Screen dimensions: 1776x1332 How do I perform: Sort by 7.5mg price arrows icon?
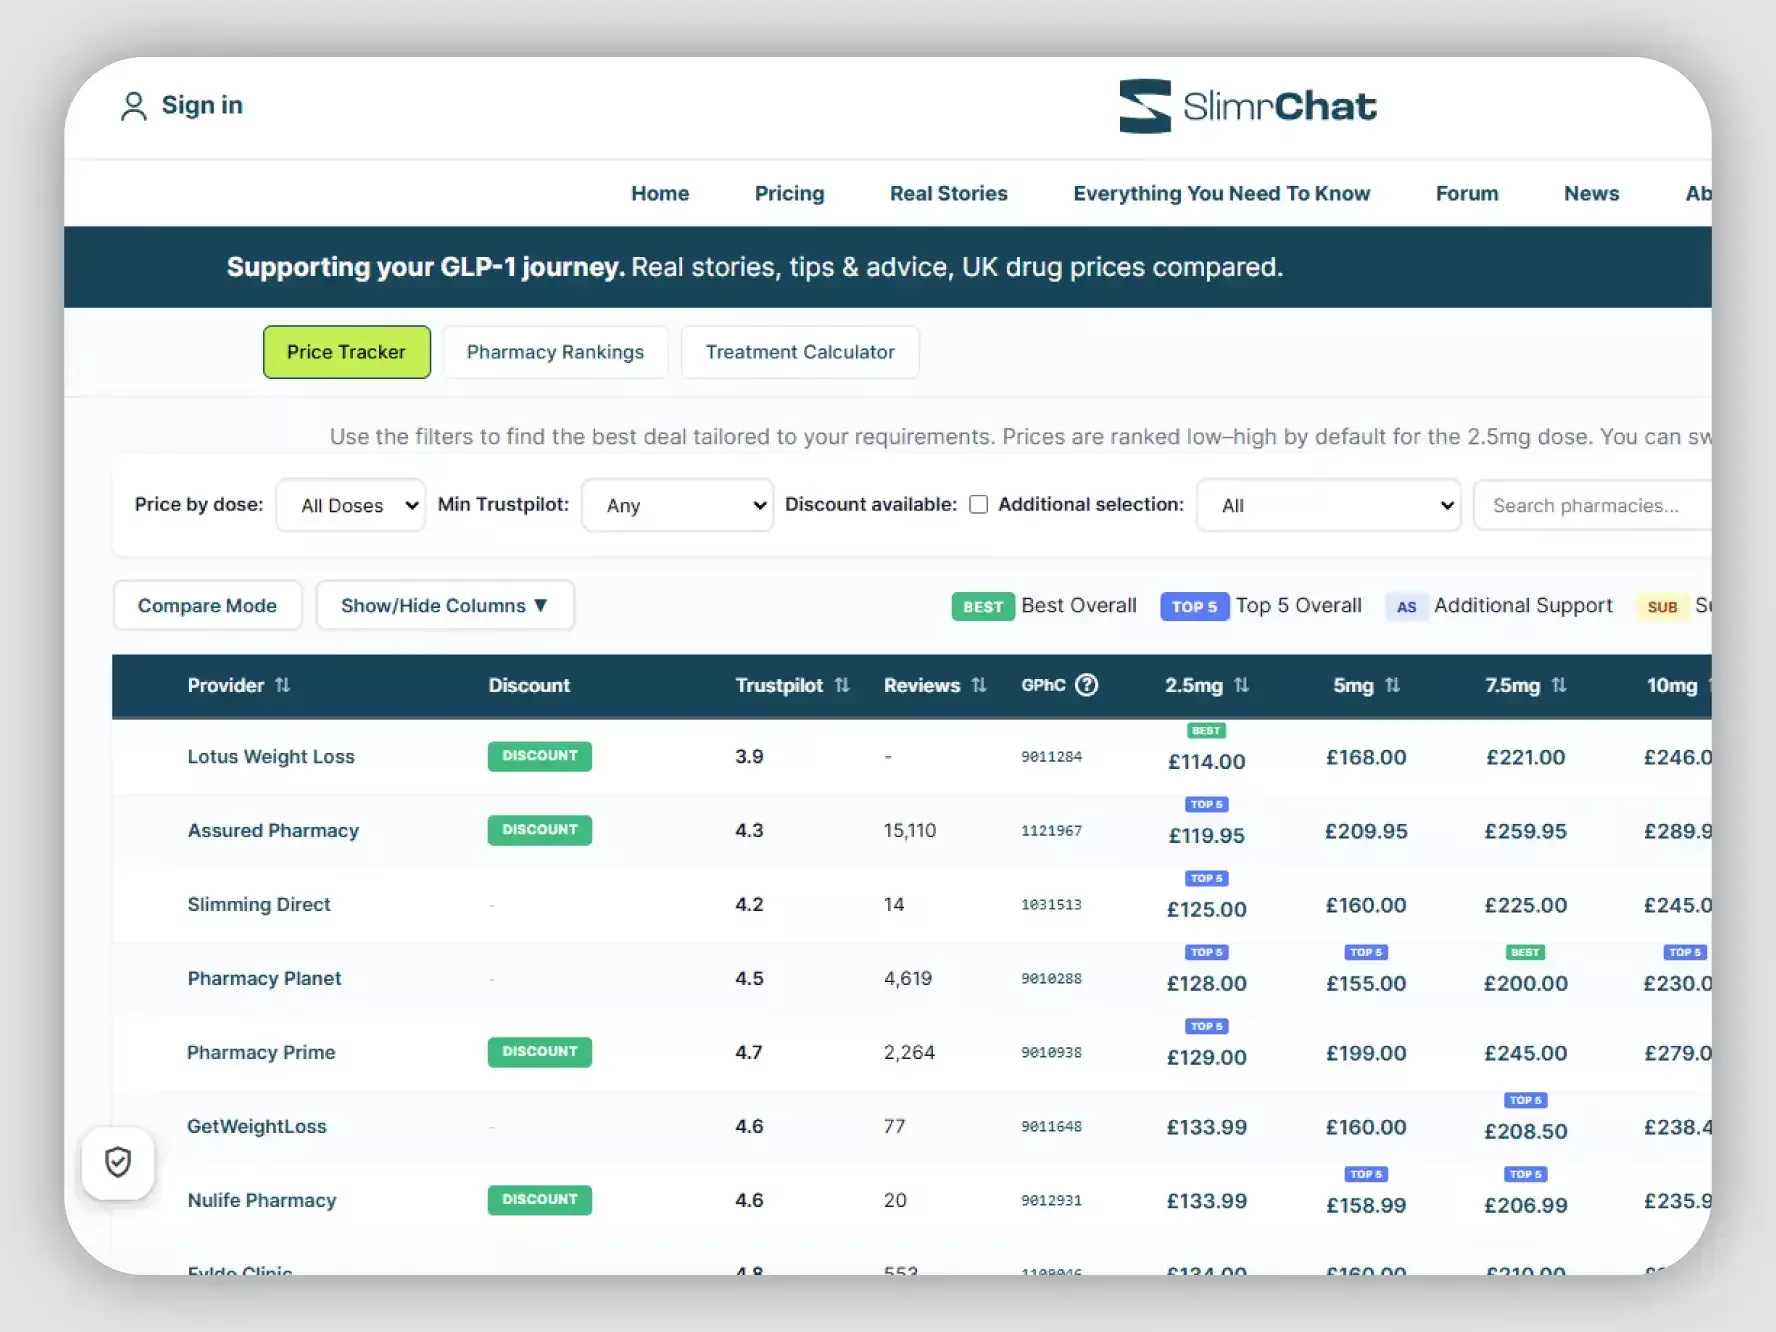pos(1559,685)
